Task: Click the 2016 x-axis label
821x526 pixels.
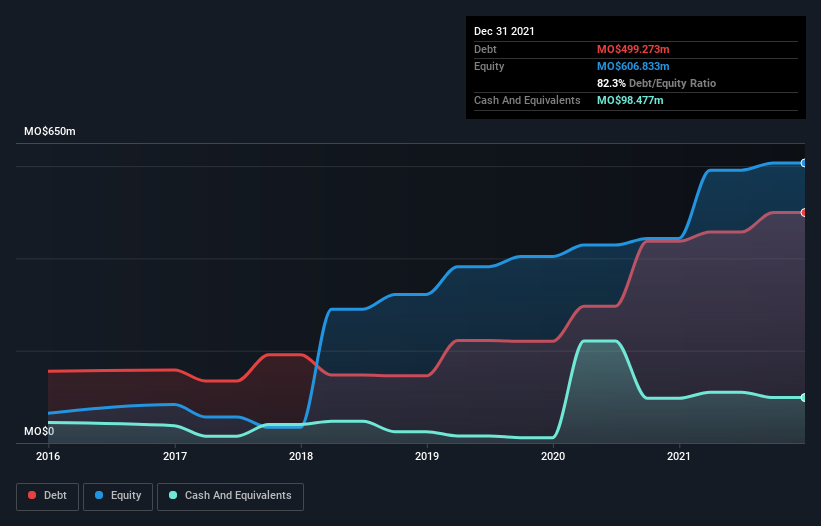Action: [x=48, y=456]
